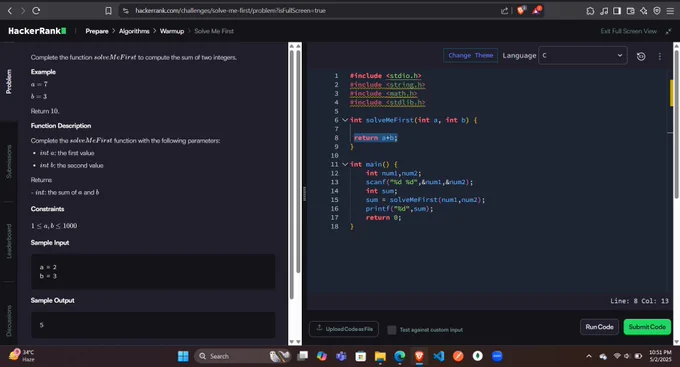Open Microsoft Edge from the taskbar
The height and width of the screenshot is (367, 680).
399,356
